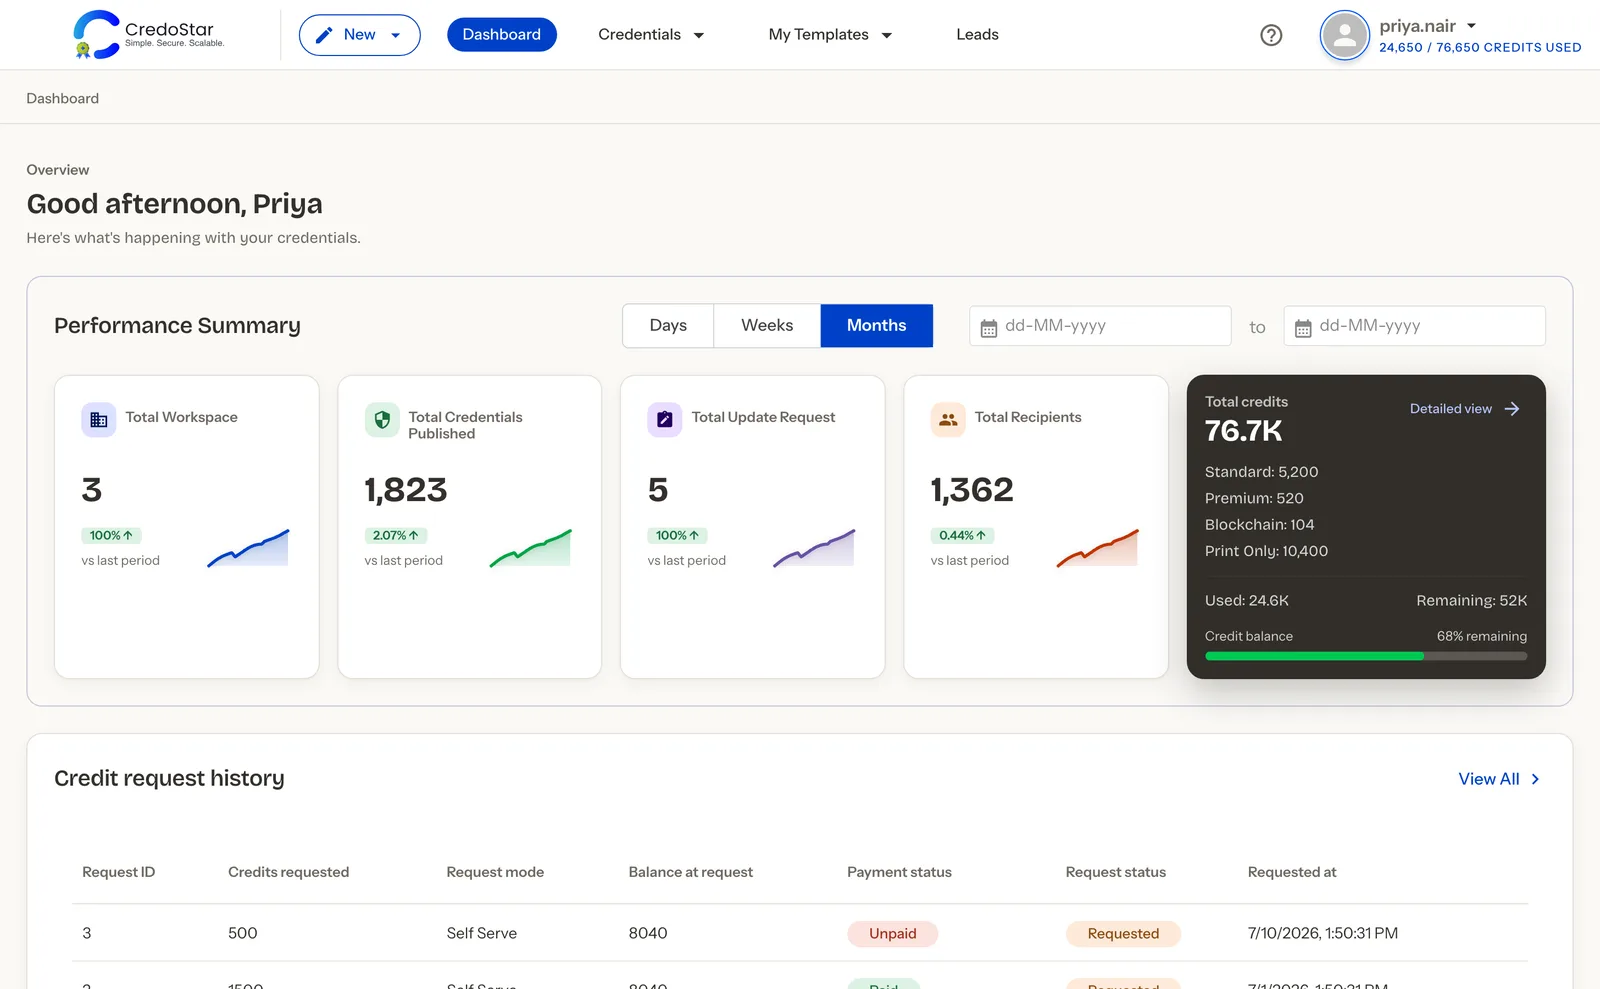The height and width of the screenshot is (989, 1600).
Task: Click the Request status column header
Action: [x=1116, y=872]
